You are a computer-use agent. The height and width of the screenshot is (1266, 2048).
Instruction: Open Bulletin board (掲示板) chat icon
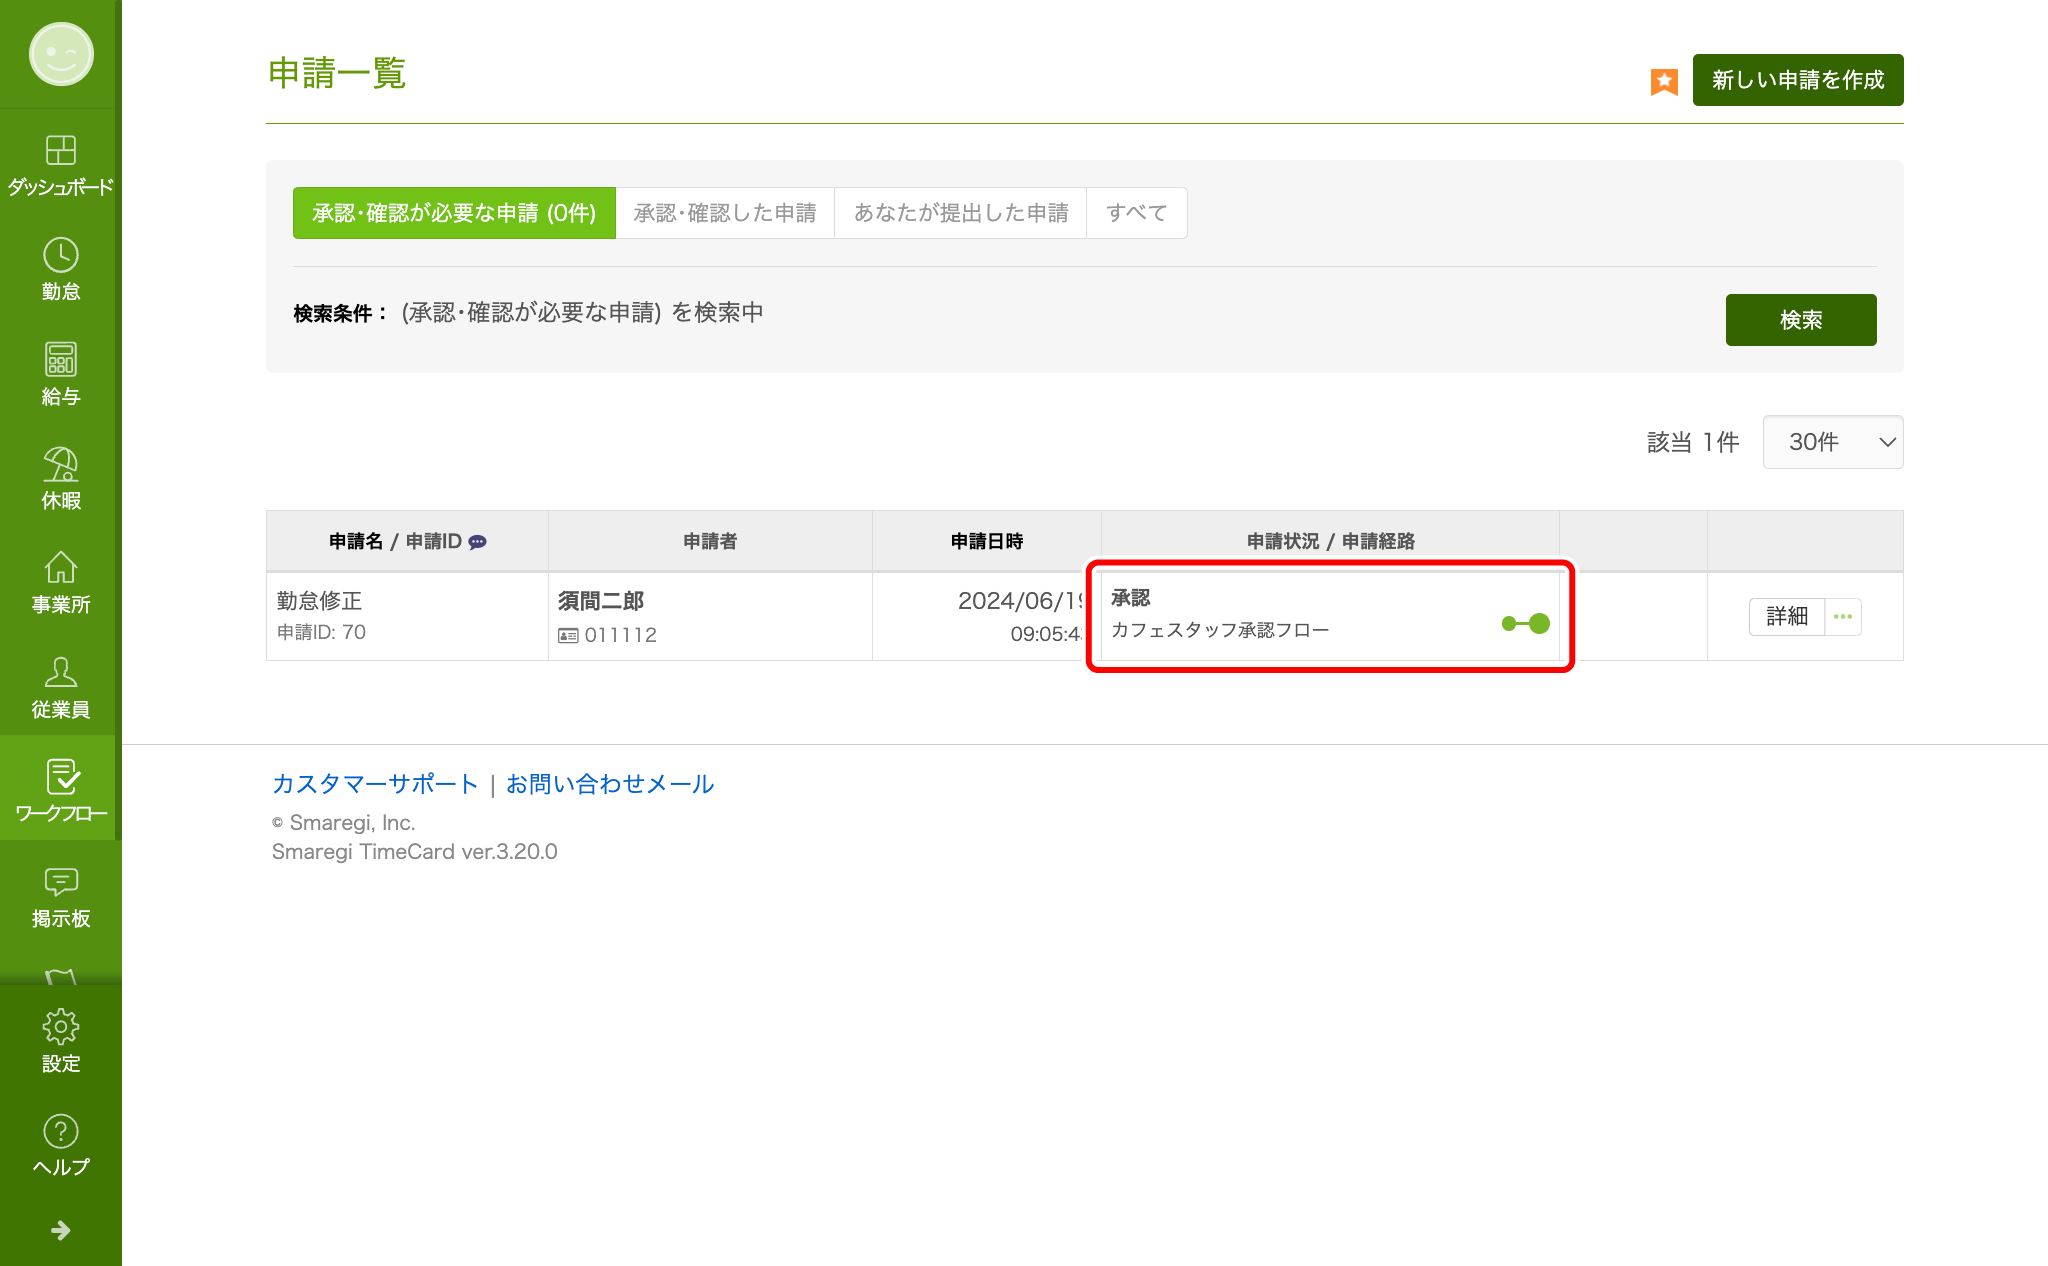60,882
